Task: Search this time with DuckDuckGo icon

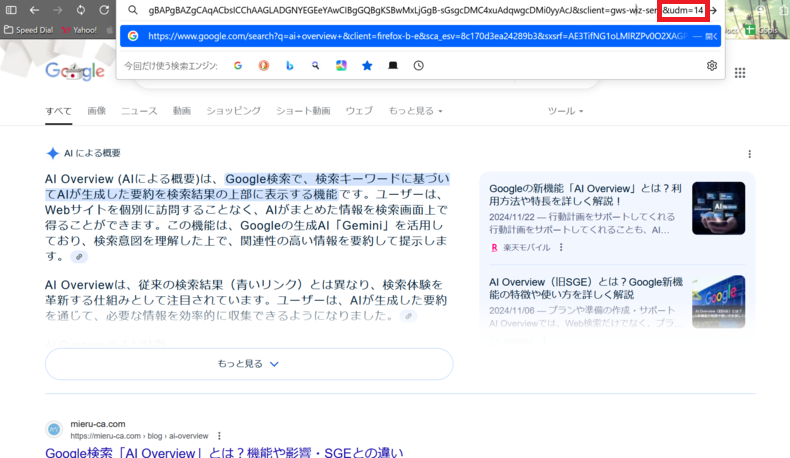Action: click(x=264, y=66)
